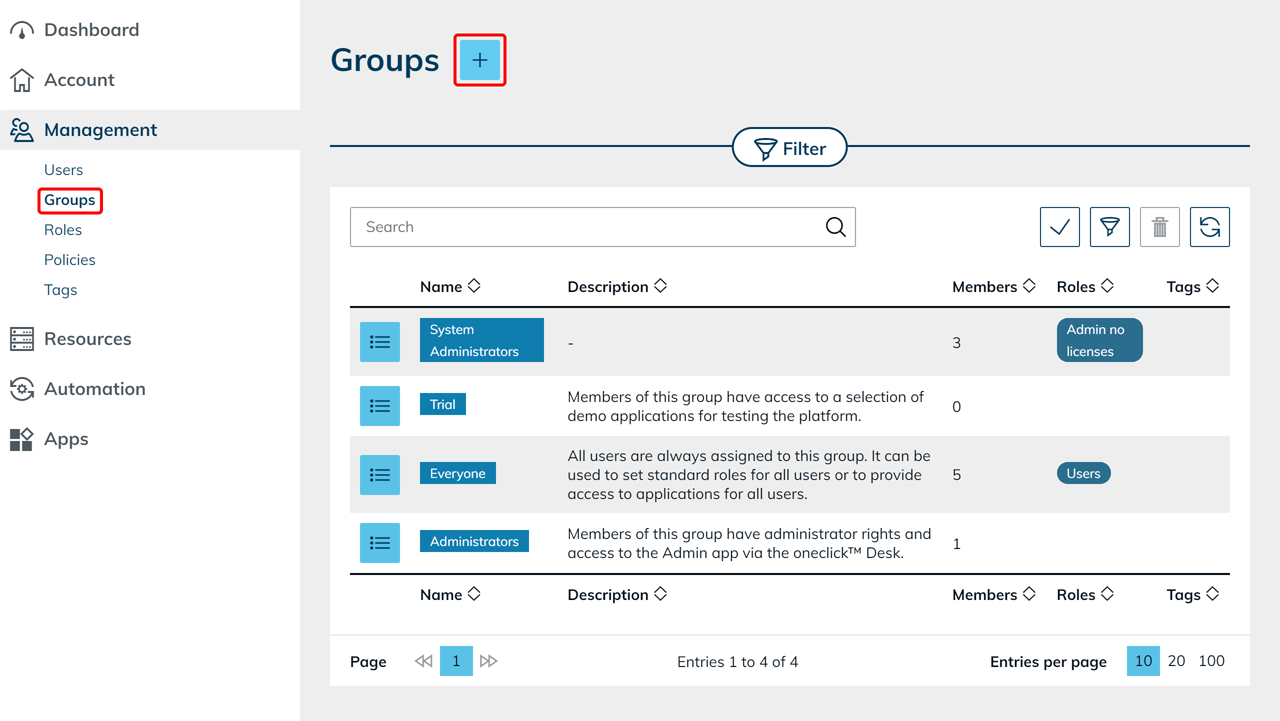Open the Administrators group

click(x=474, y=541)
